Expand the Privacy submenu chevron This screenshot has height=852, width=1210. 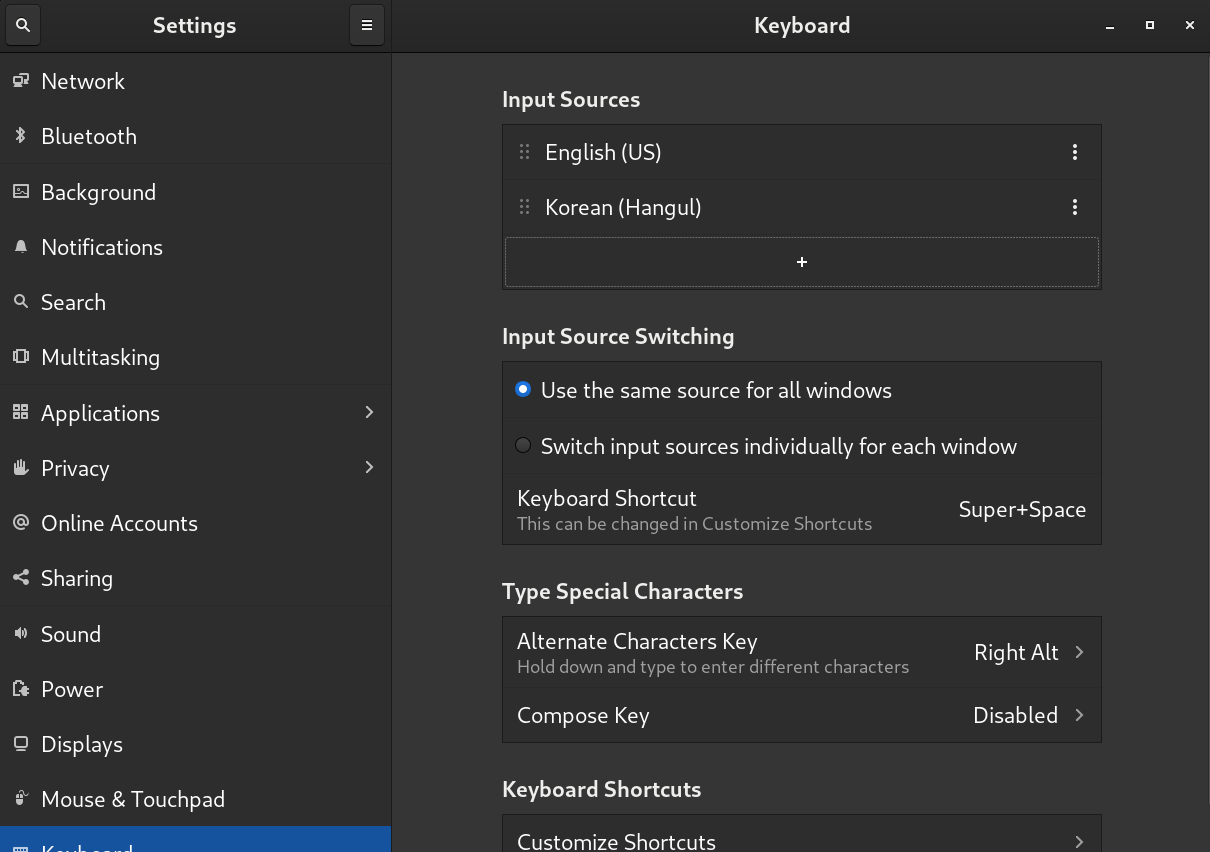pyautogui.click(x=369, y=467)
